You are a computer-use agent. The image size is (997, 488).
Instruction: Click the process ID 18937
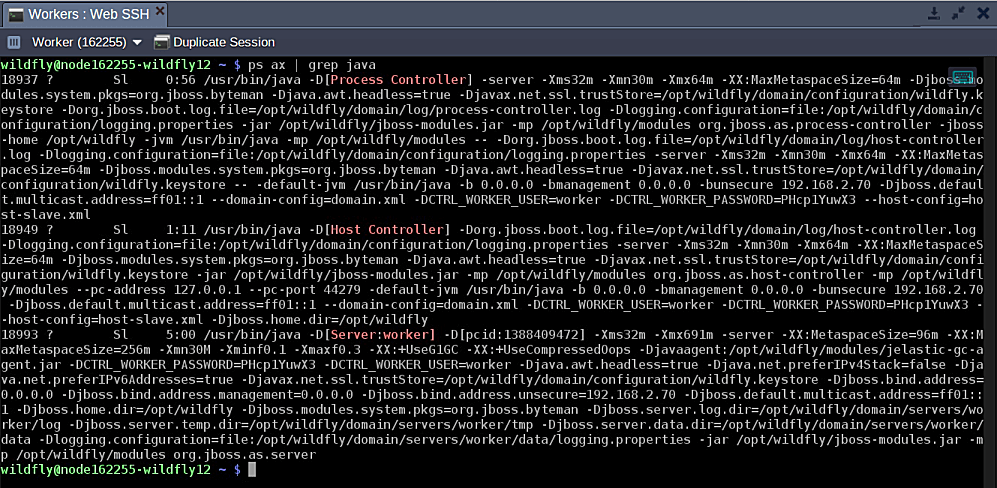20,80
